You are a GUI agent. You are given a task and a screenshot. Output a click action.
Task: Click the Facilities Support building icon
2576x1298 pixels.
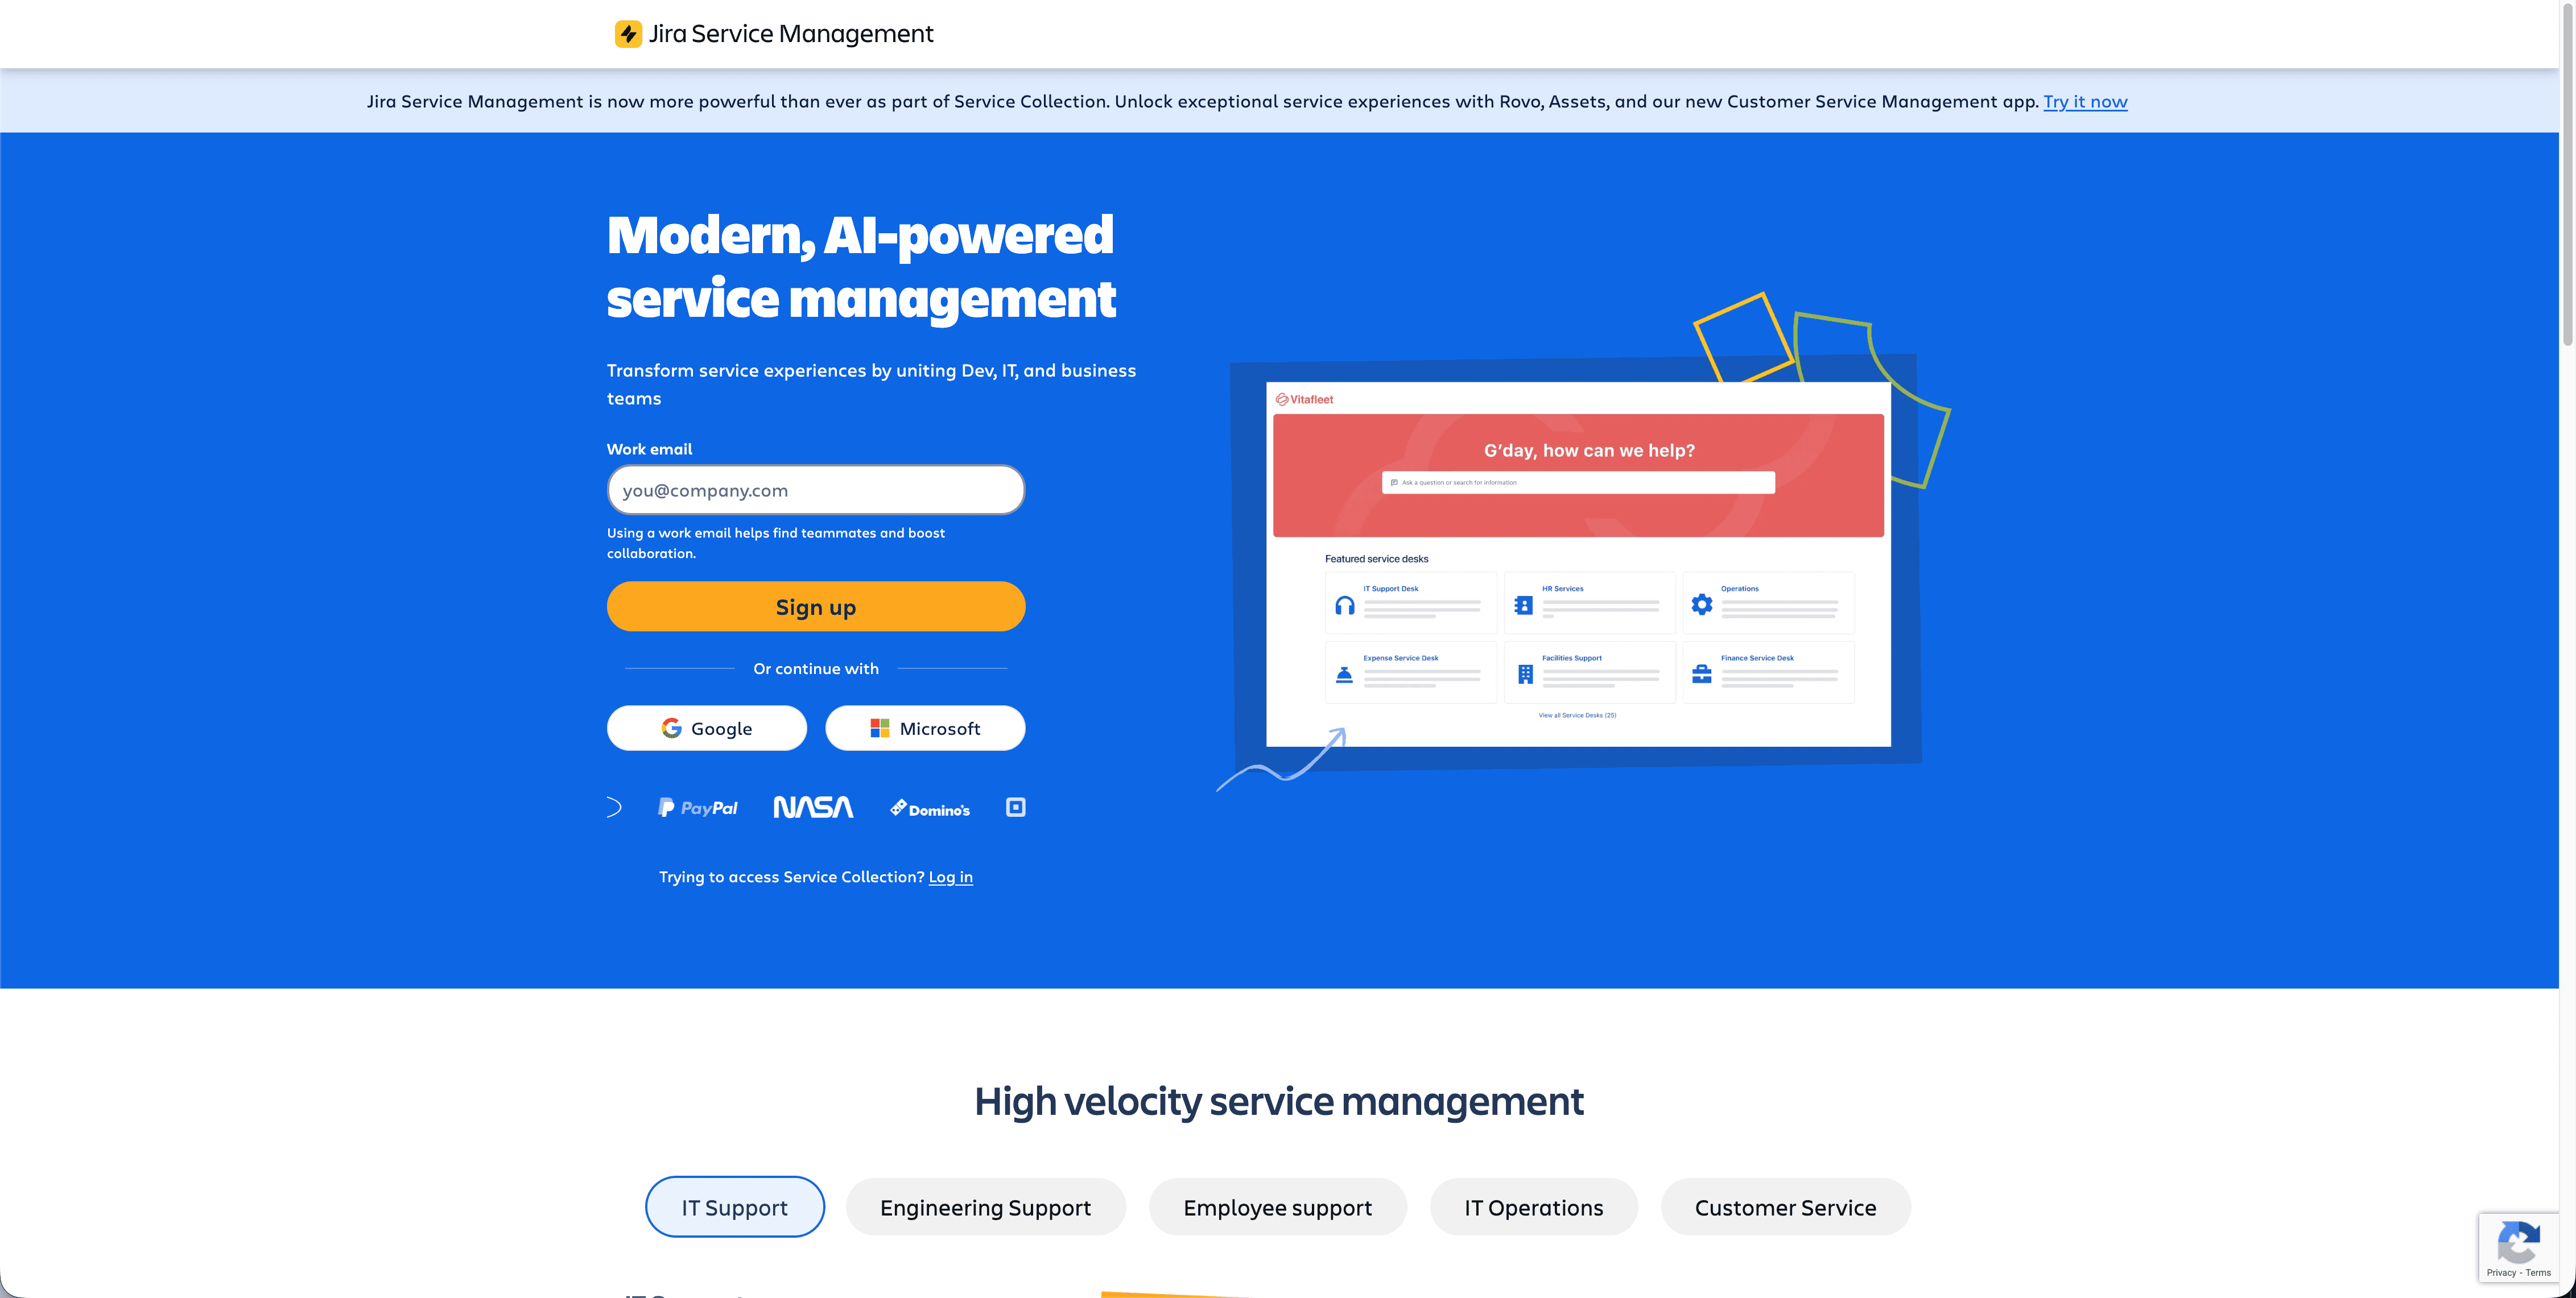click(x=1525, y=674)
